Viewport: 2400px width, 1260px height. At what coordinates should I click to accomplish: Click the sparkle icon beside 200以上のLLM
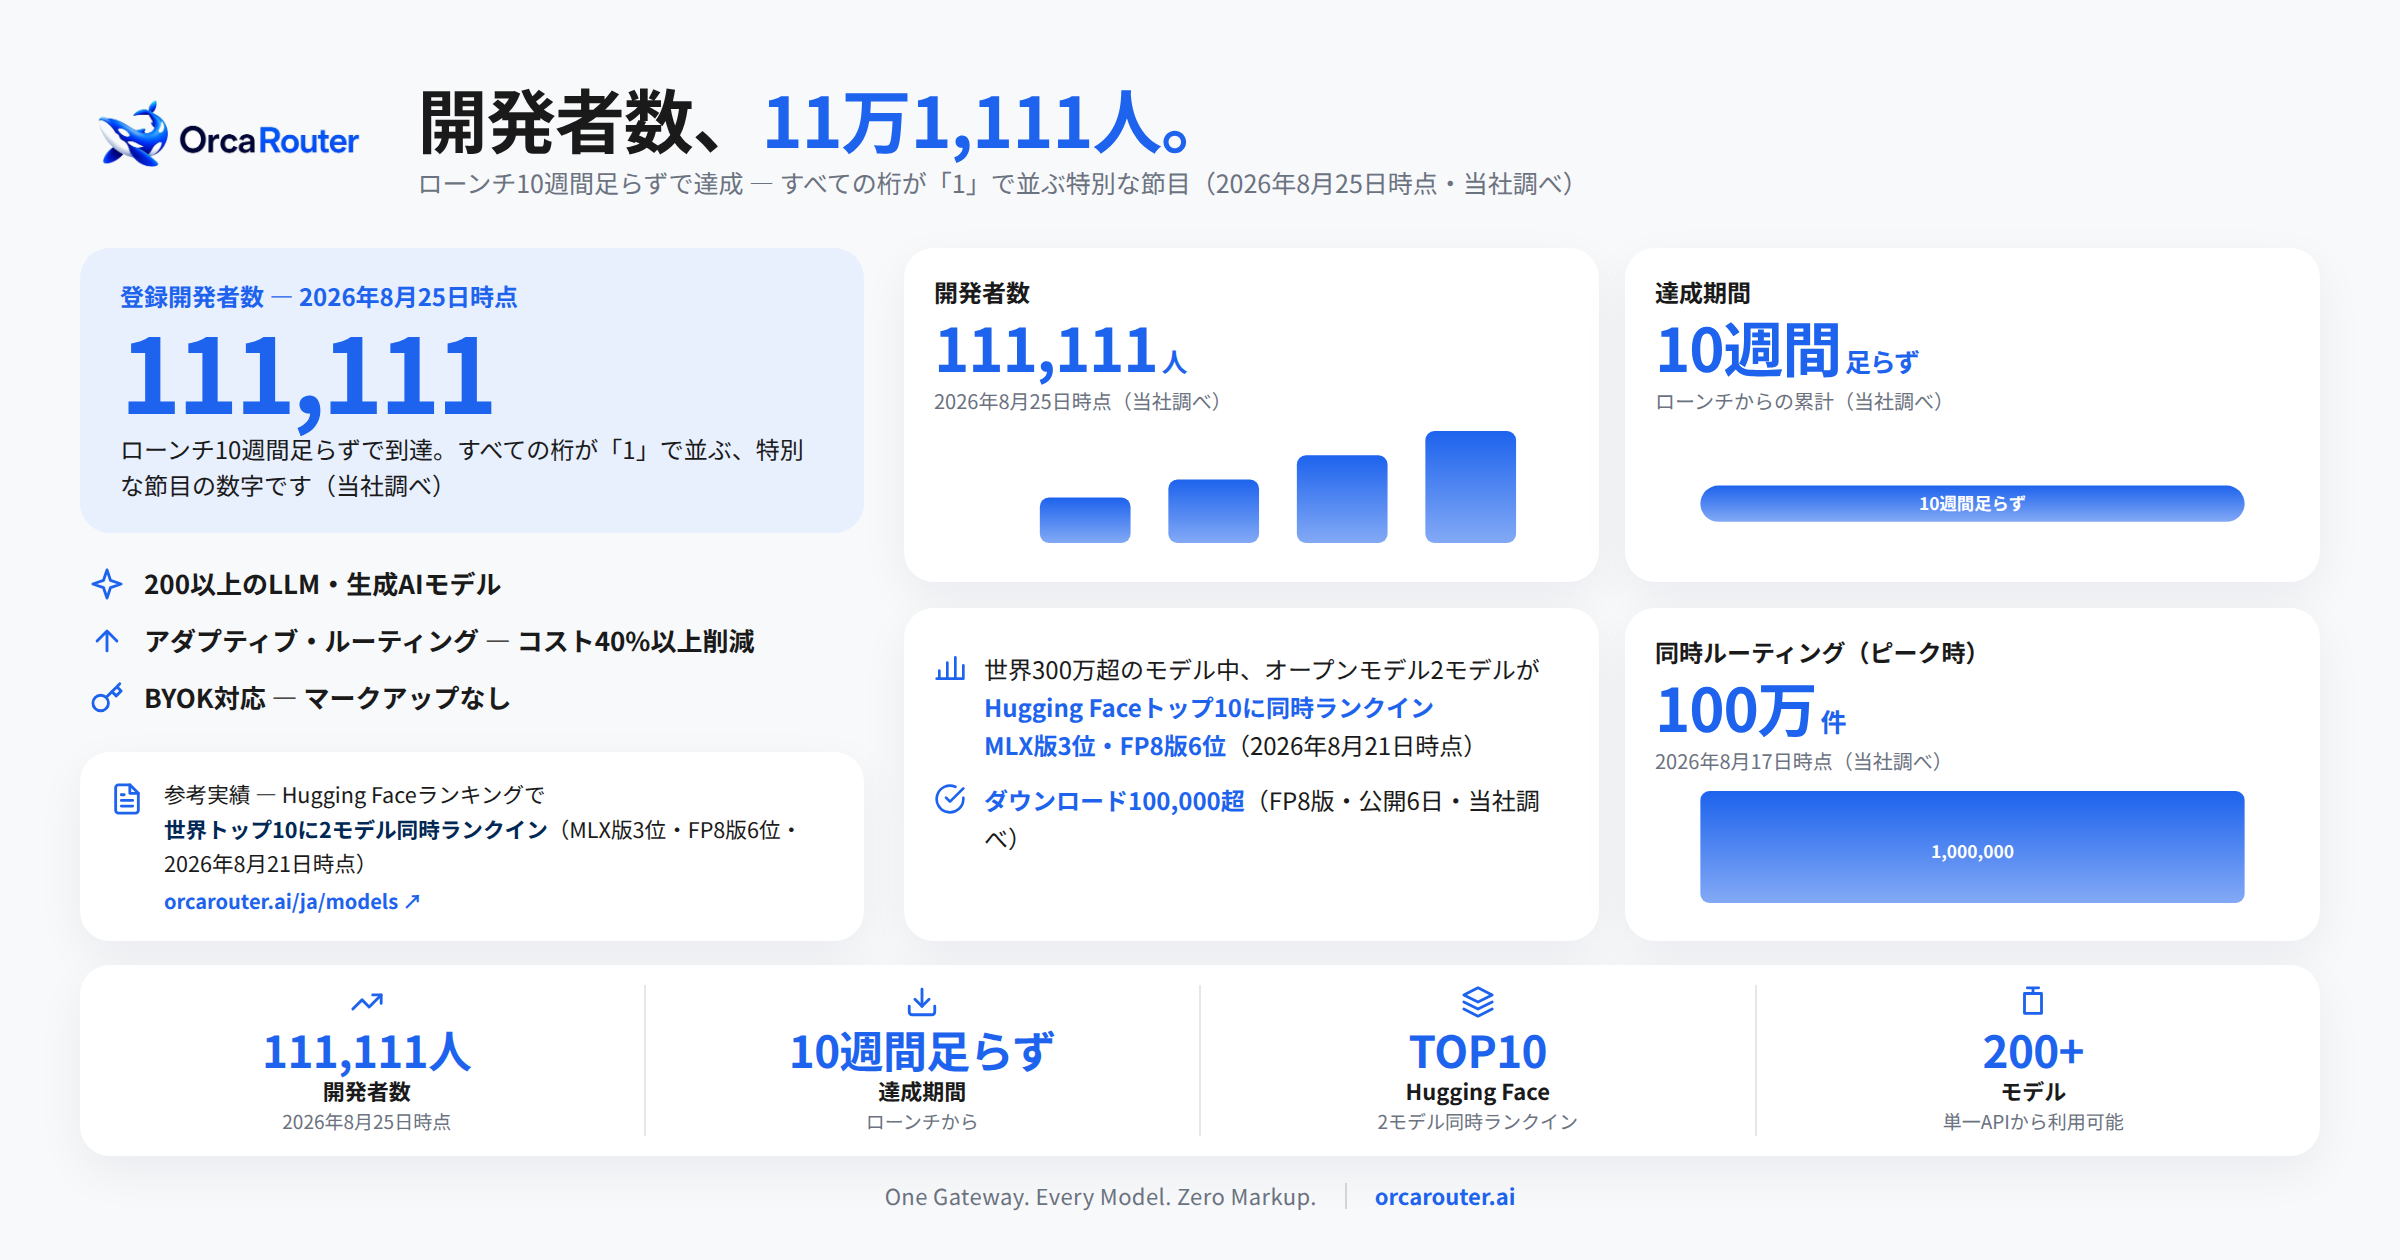click(107, 584)
